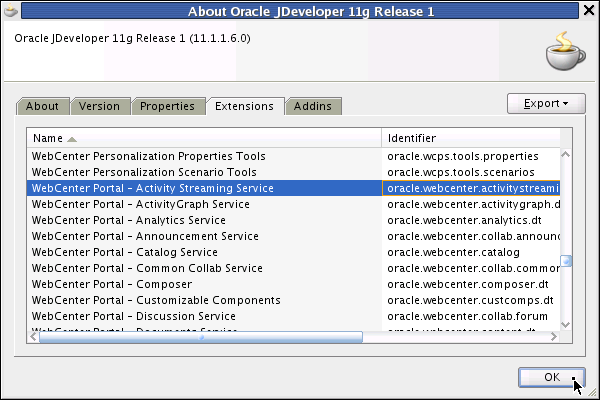Open the Properties tab
The image size is (600, 400).
click(167, 106)
